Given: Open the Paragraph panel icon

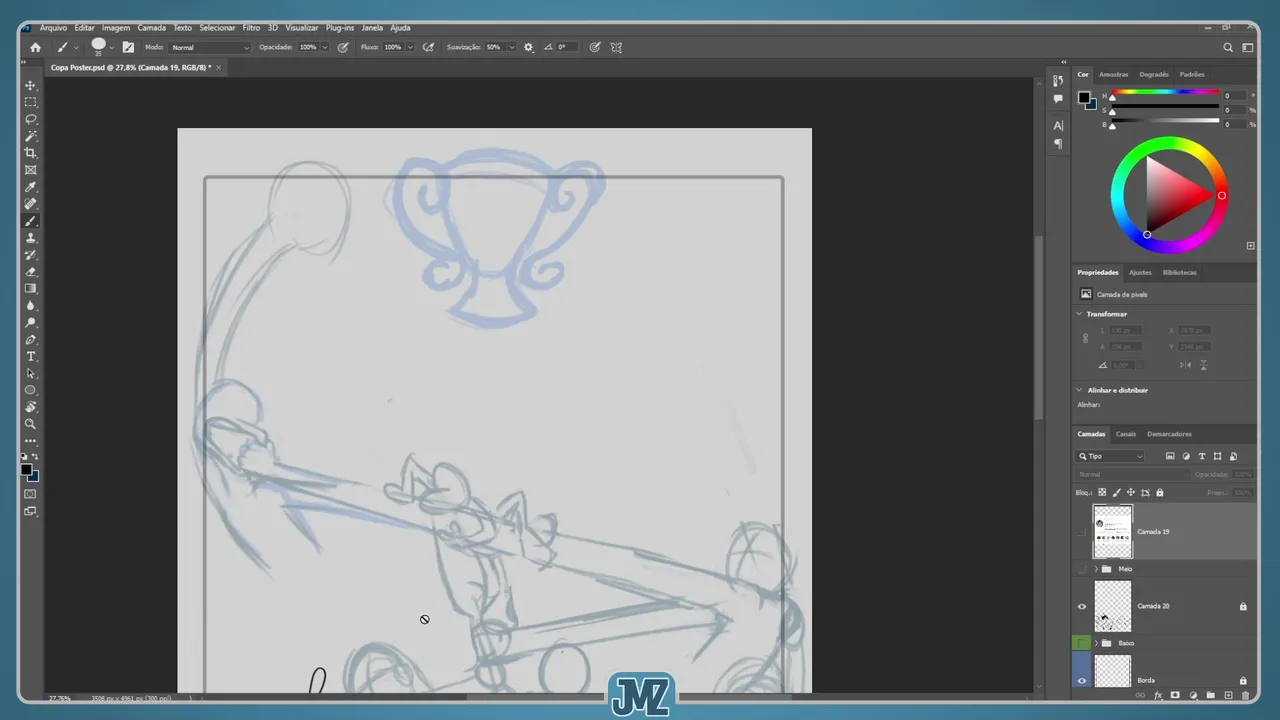Looking at the screenshot, I should [x=1058, y=144].
